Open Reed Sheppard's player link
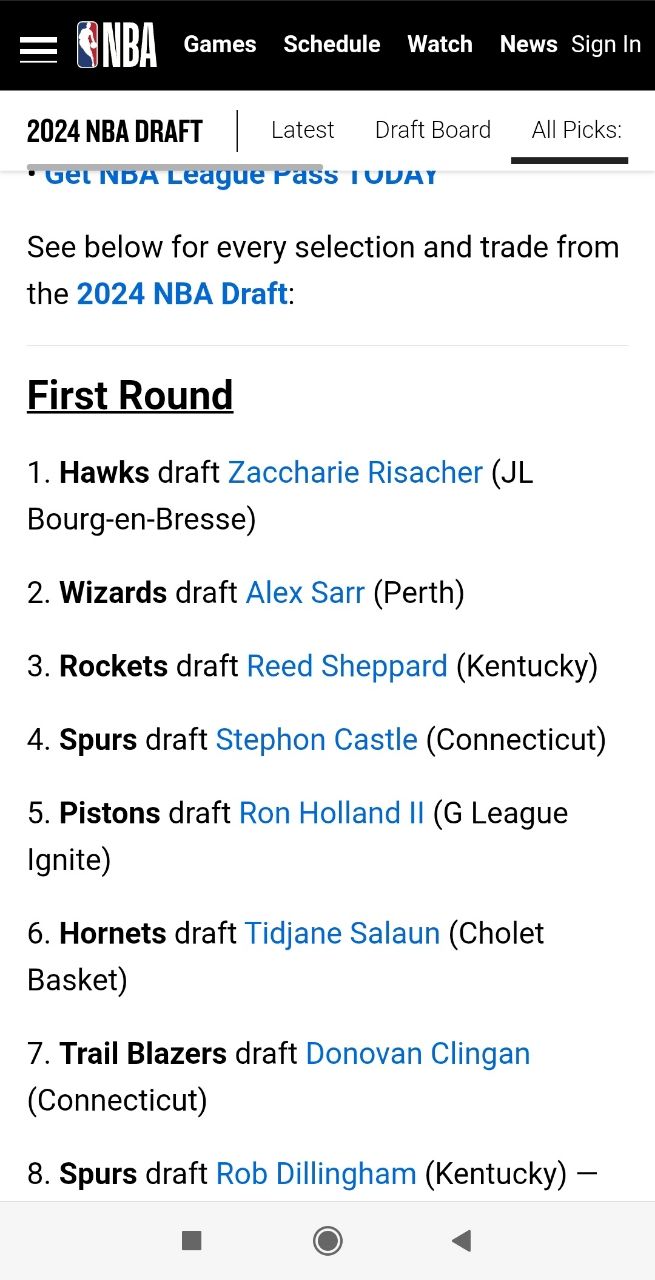Viewport: 655px width, 1280px height. tap(347, 666)
